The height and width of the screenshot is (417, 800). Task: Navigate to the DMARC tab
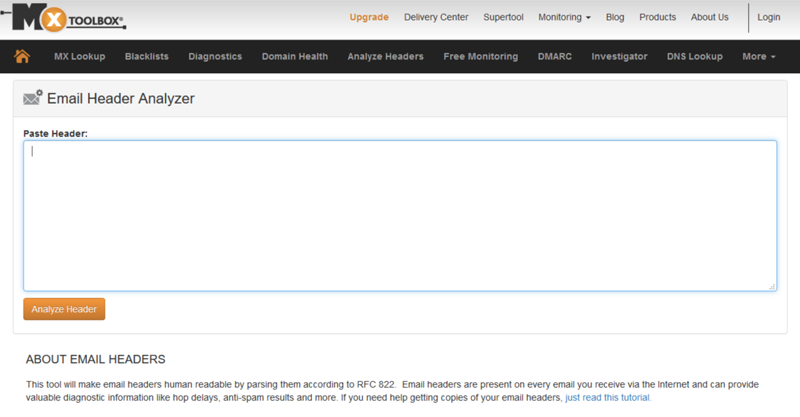tap(554, 57)
